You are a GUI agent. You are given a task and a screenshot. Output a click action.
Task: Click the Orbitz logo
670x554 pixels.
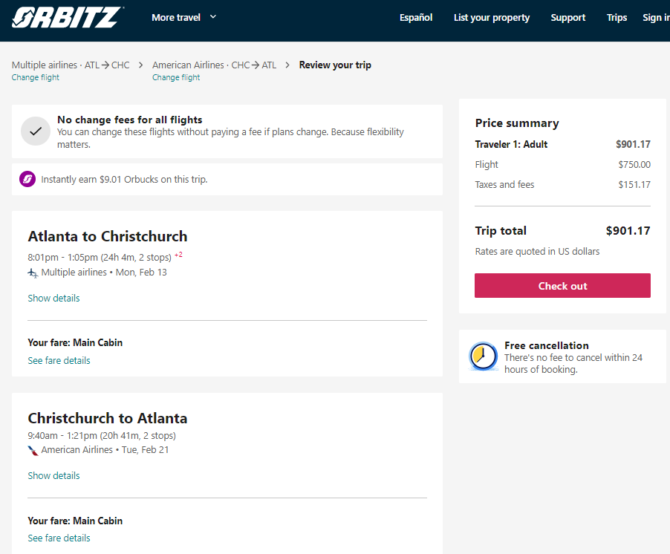(x=66, y=17)
